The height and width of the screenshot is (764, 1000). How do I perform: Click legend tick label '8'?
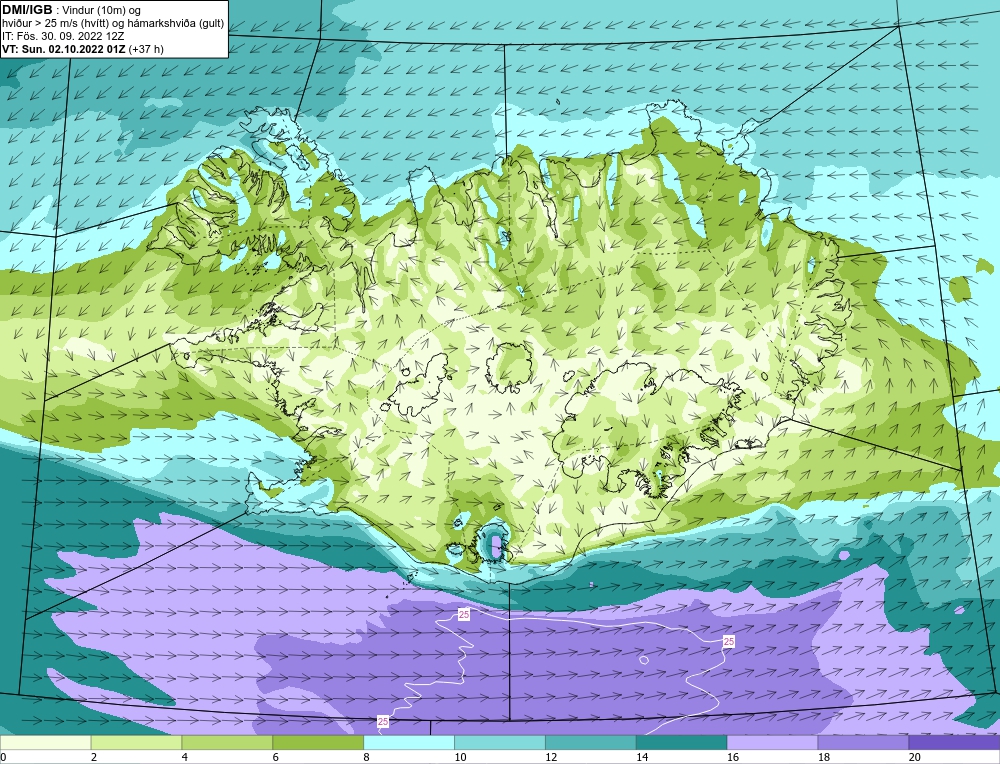366,757
